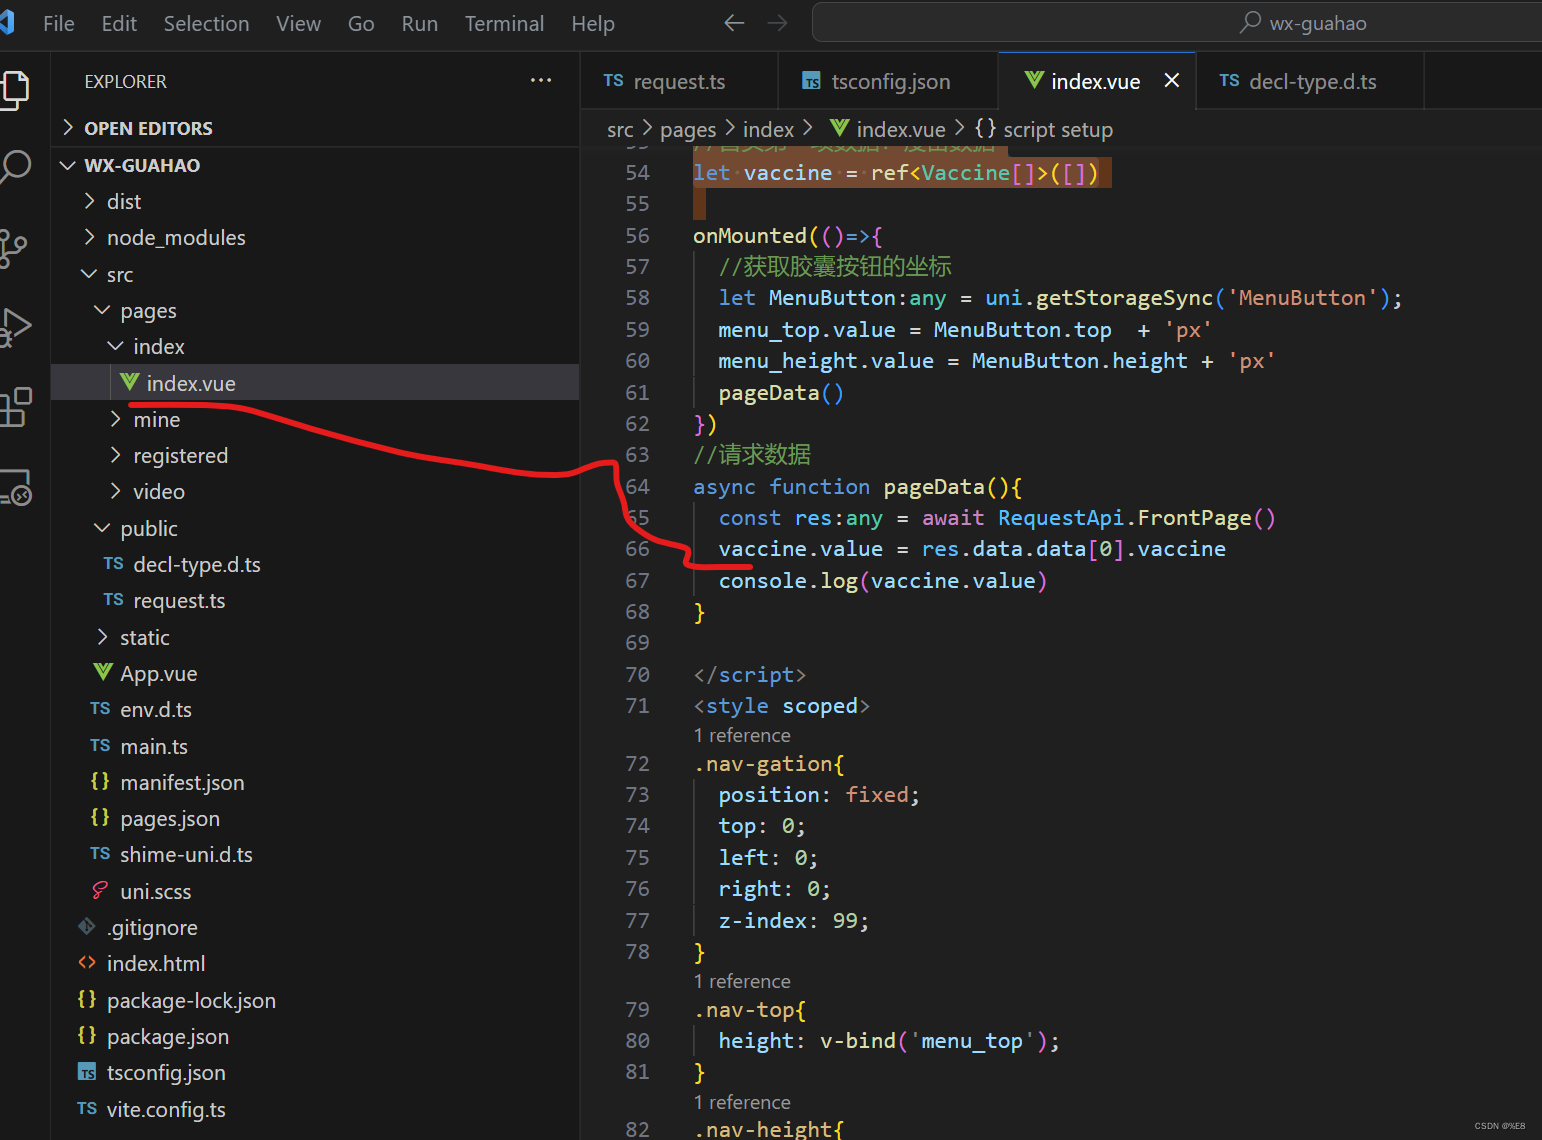Click the HTML icon beside index.html
This screenshot has width=1542, height=1140.
click(x=87, y=963)
